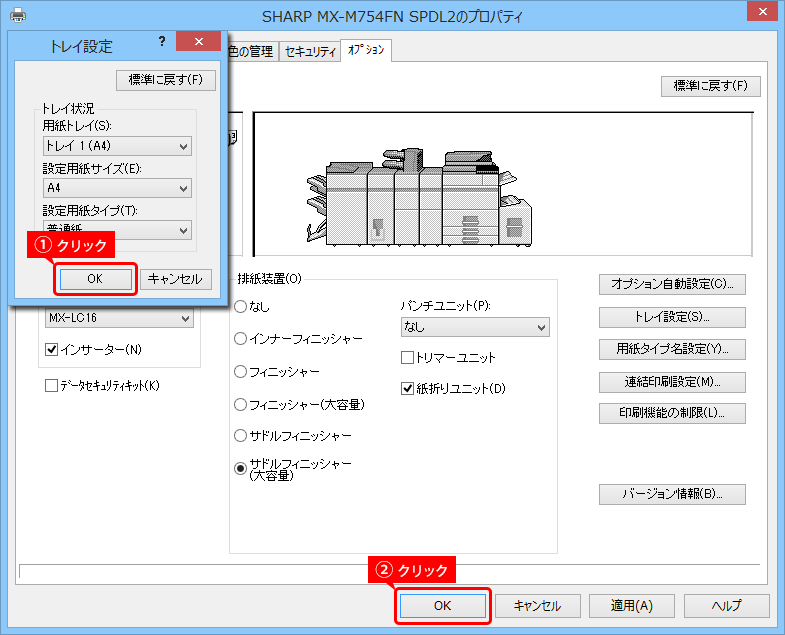
Task: Open the 設定用紙サイズ dropdown showing A4
Action: tap(117, 188)
